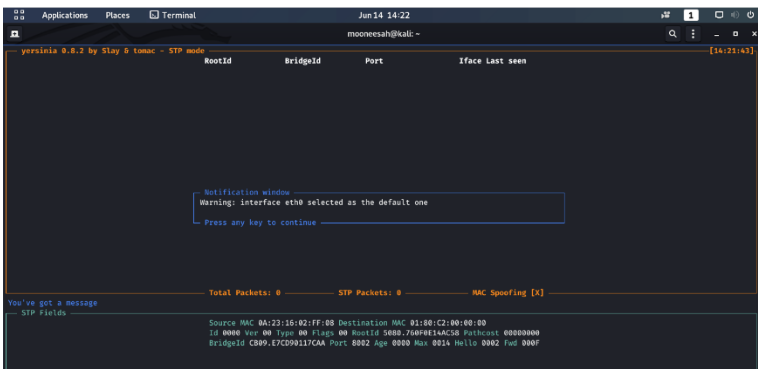This screenshot has width=758, height=370.
Task: Select the Fwd field value 000F
Action: click(x=531, y=343)
